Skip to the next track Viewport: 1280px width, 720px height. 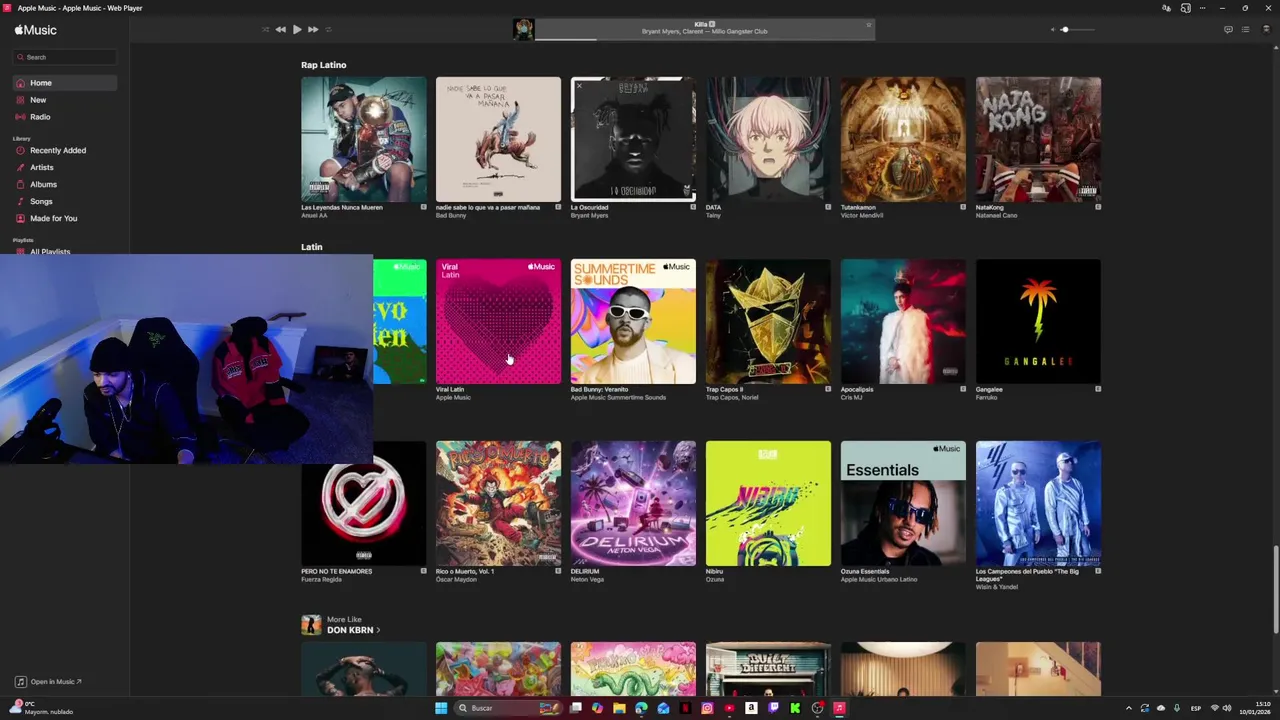[x=313, y=29]
